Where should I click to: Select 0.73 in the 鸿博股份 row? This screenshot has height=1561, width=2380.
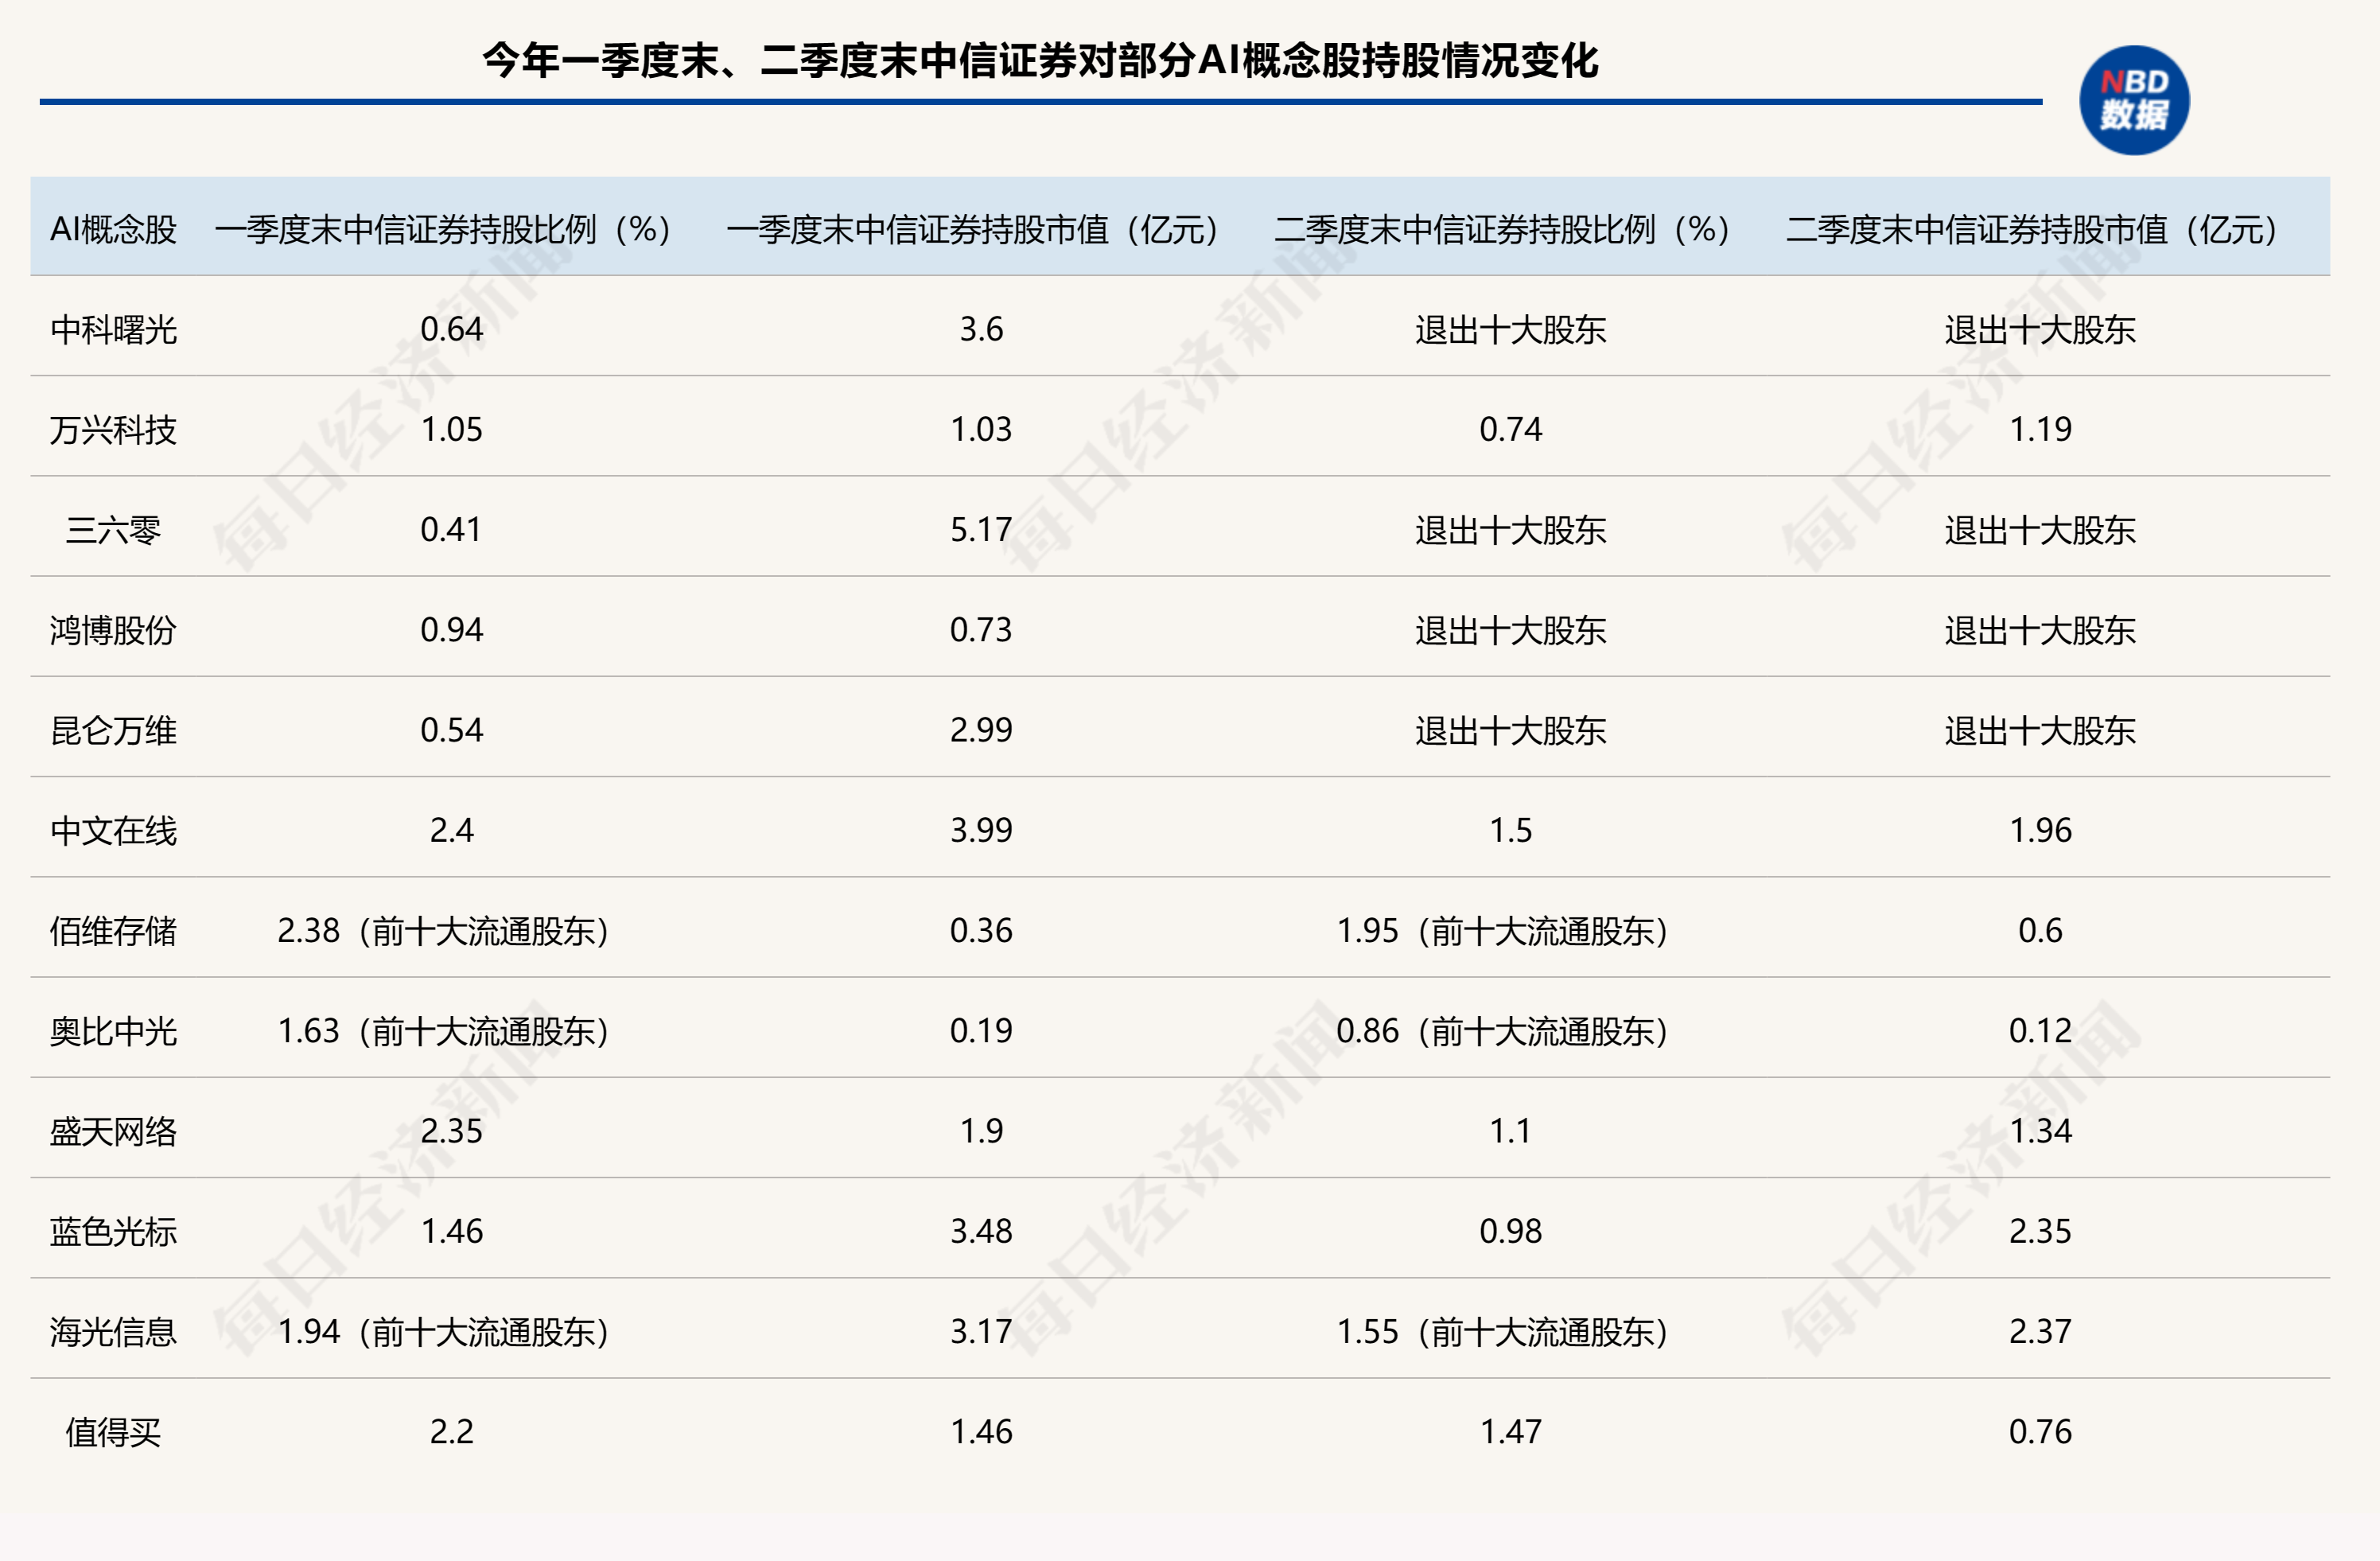981,629
